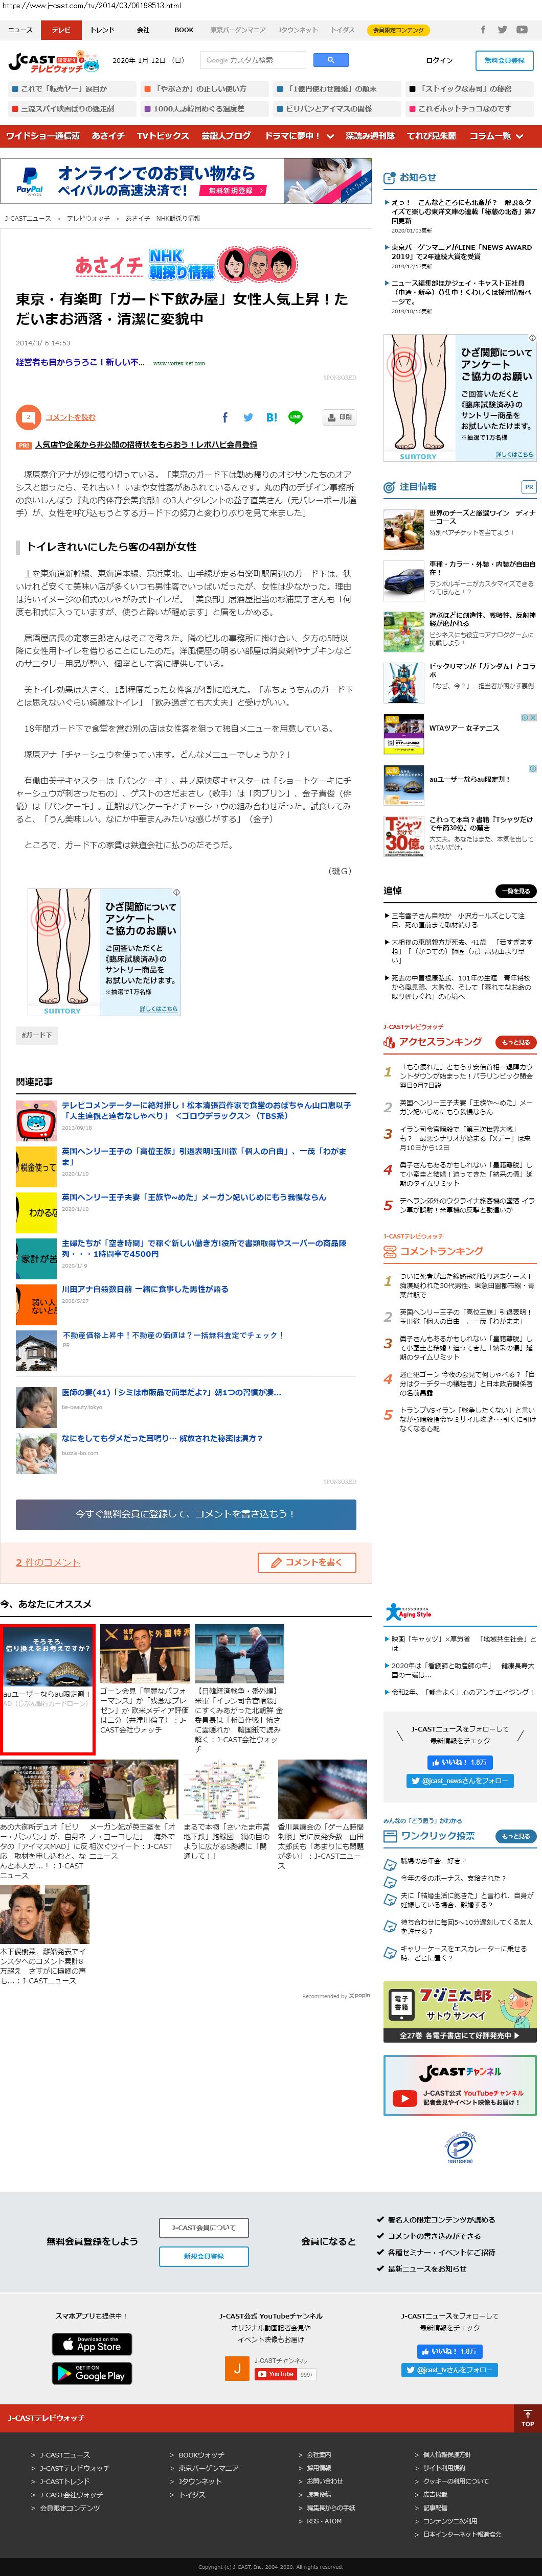Click もっと見る beside アクセスランキング

[516, 1042]
